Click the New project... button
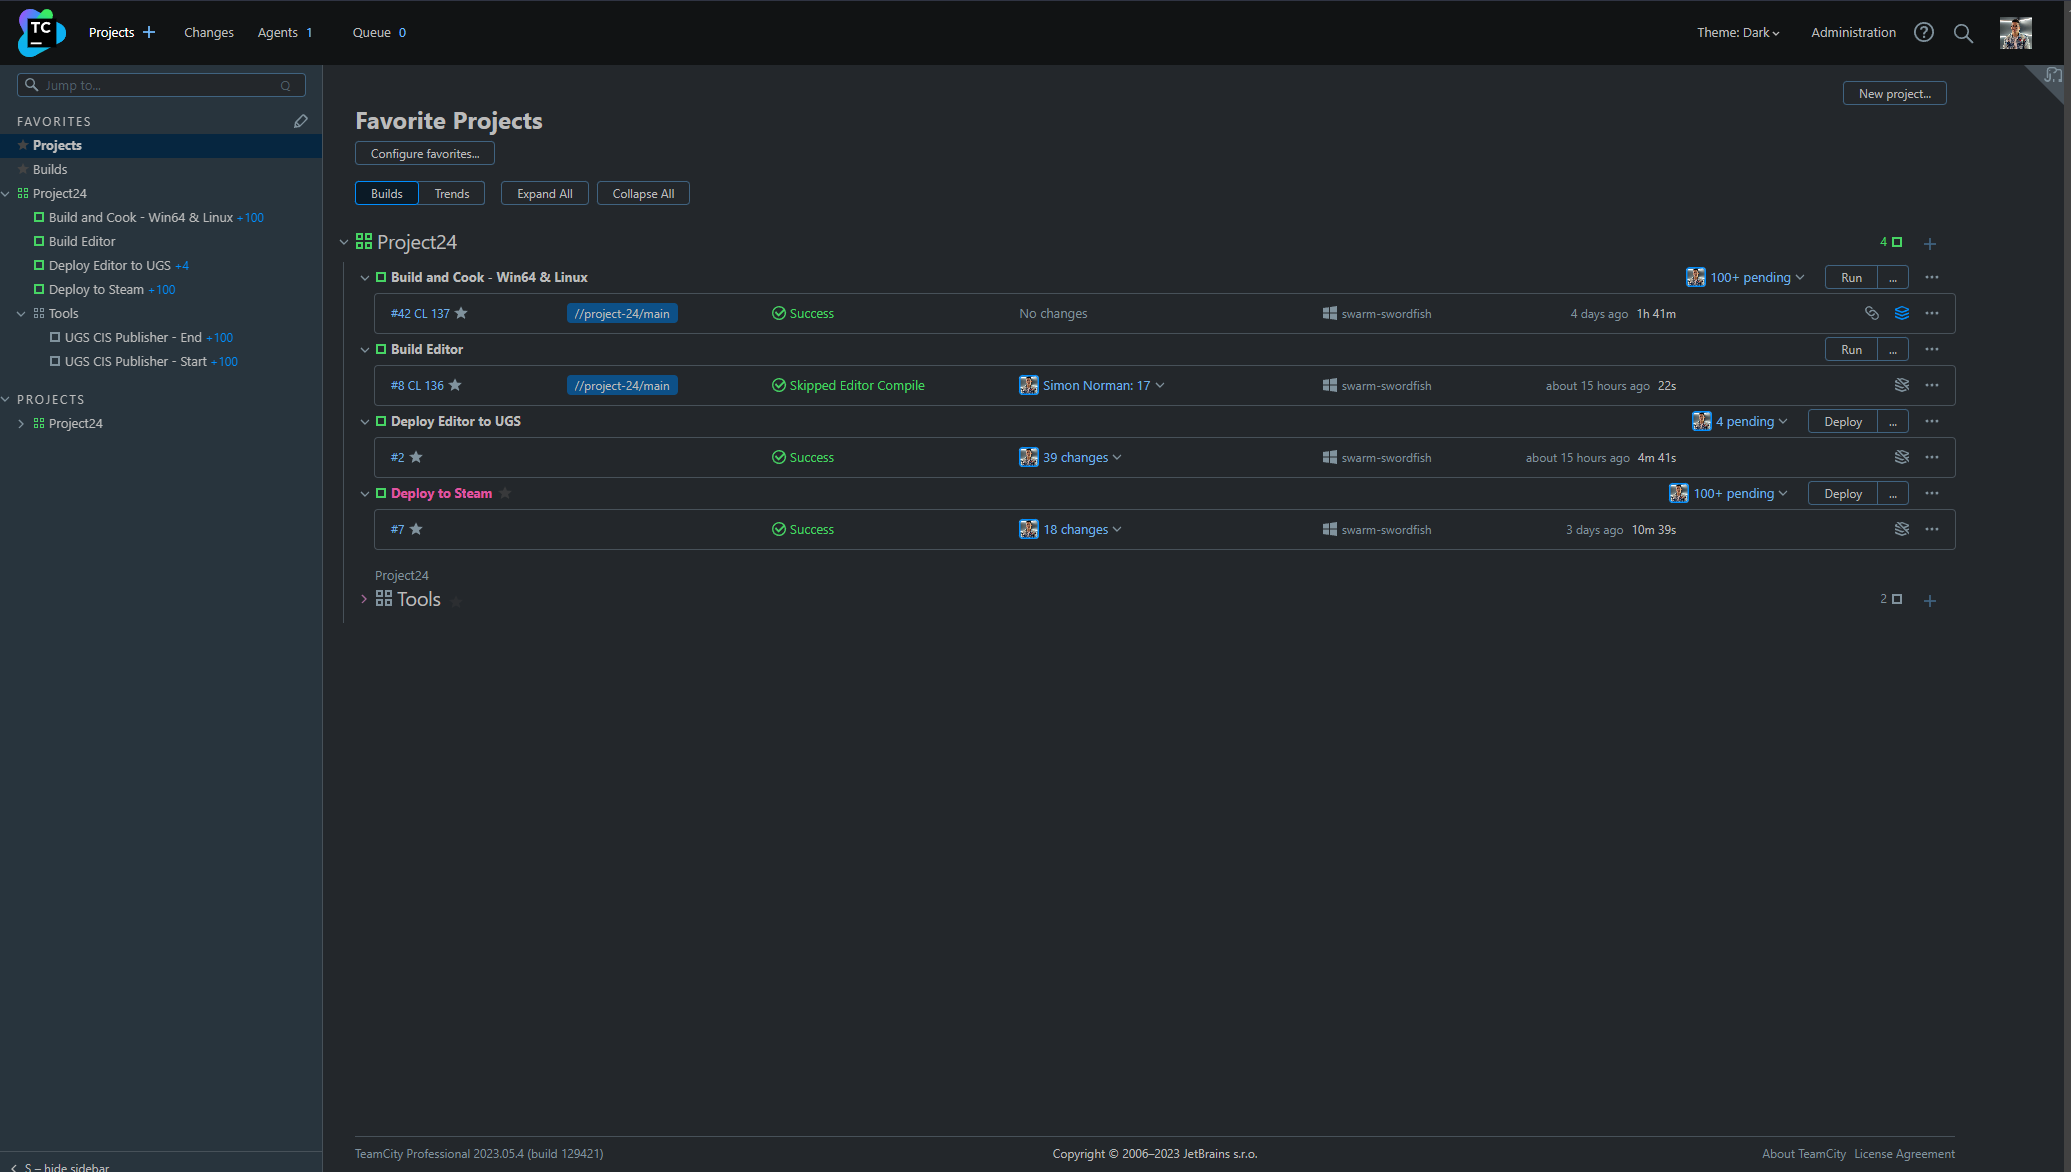Viewport: 2071px width, 1172px height. [1894, 93]
